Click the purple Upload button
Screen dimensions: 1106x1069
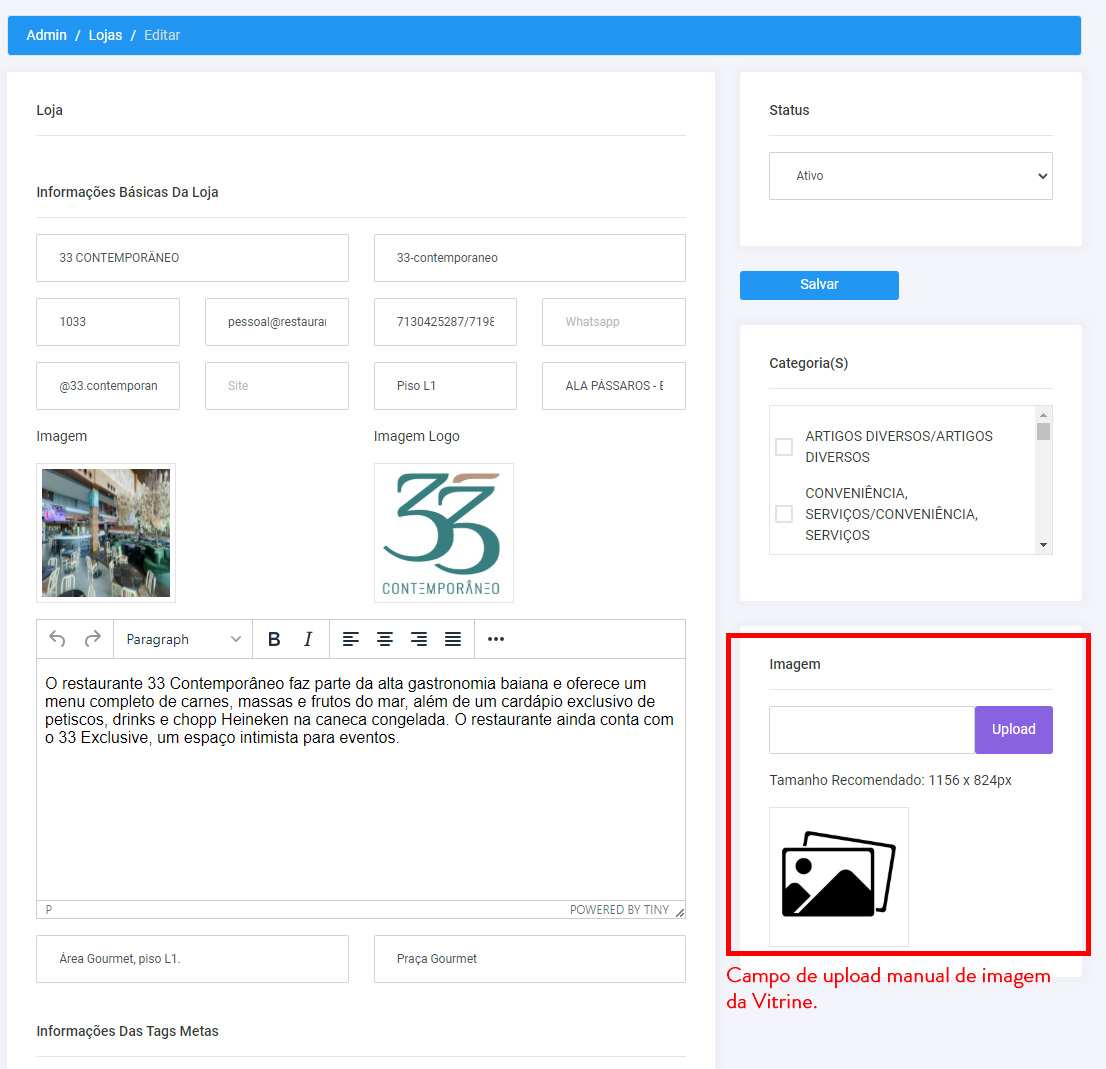[x=1014, y=730]
